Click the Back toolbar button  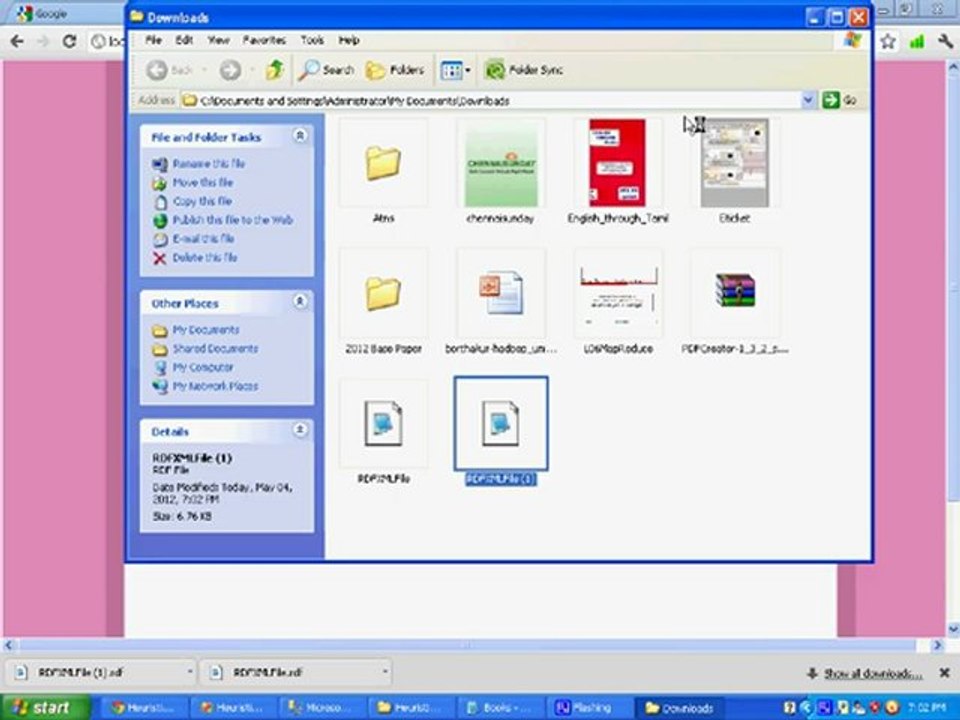click(170, 70)
